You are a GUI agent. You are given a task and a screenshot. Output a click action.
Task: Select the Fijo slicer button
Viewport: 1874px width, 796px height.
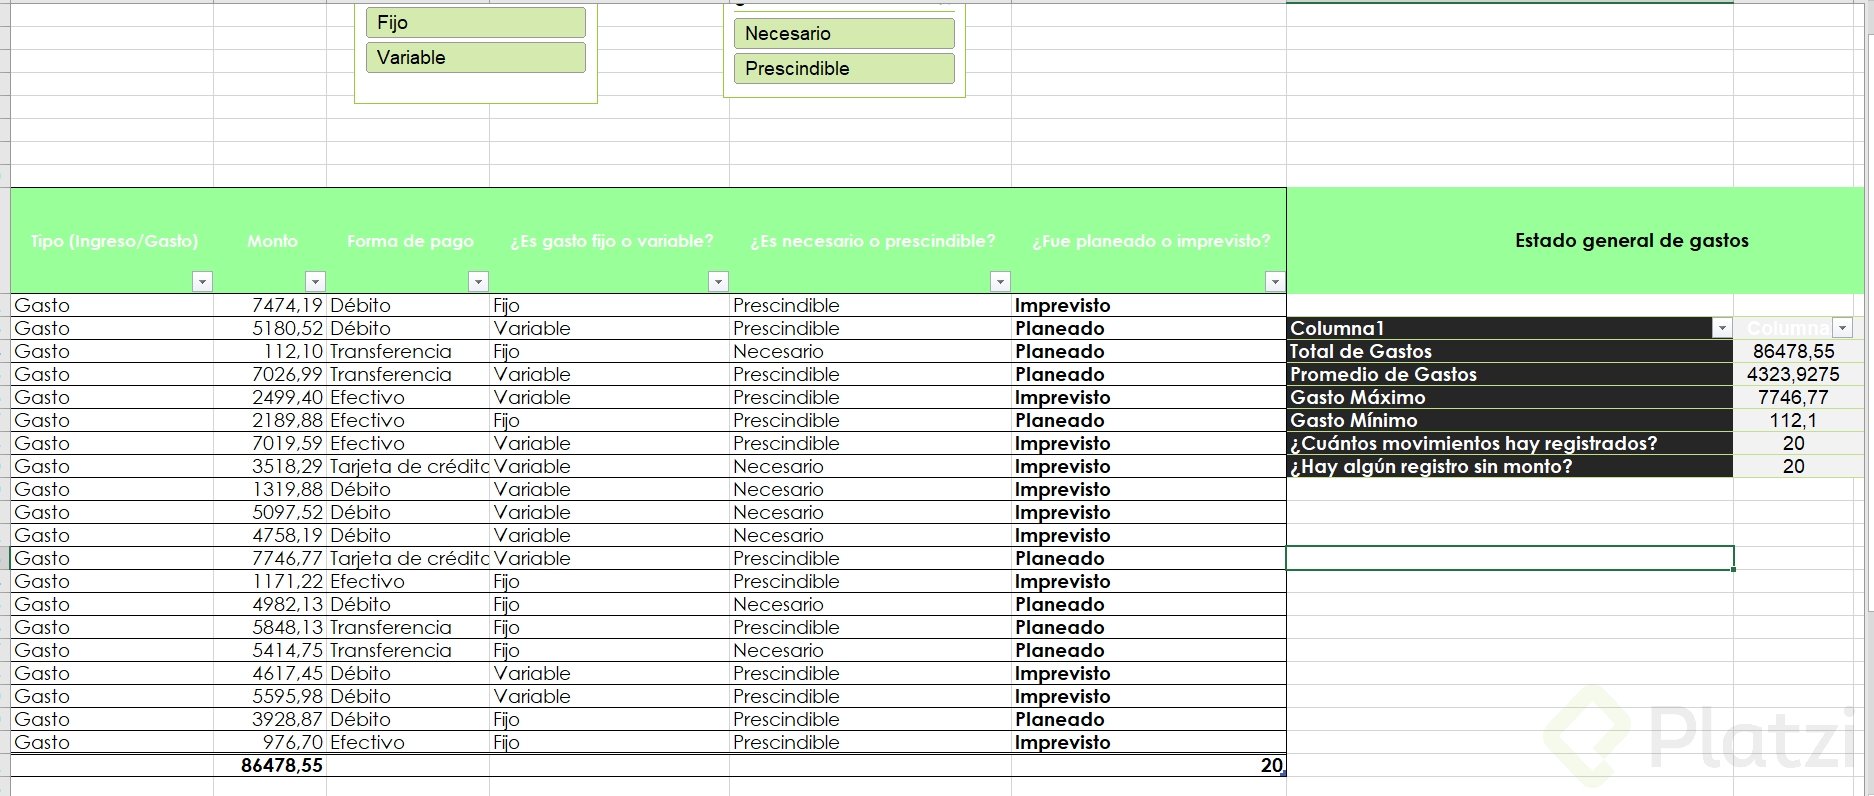tap(476, 23)
